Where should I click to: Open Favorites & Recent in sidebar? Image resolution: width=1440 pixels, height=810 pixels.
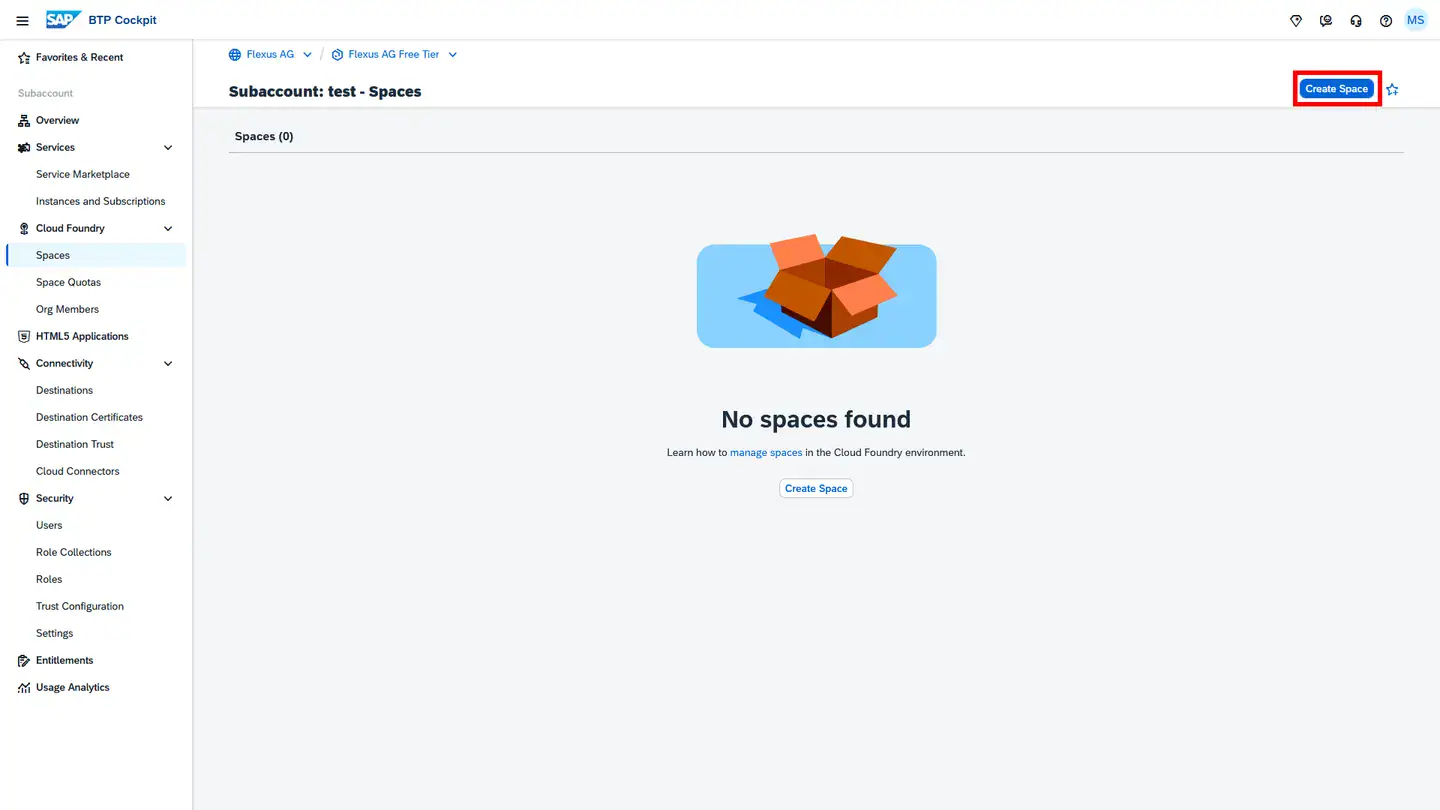point(79,57)
